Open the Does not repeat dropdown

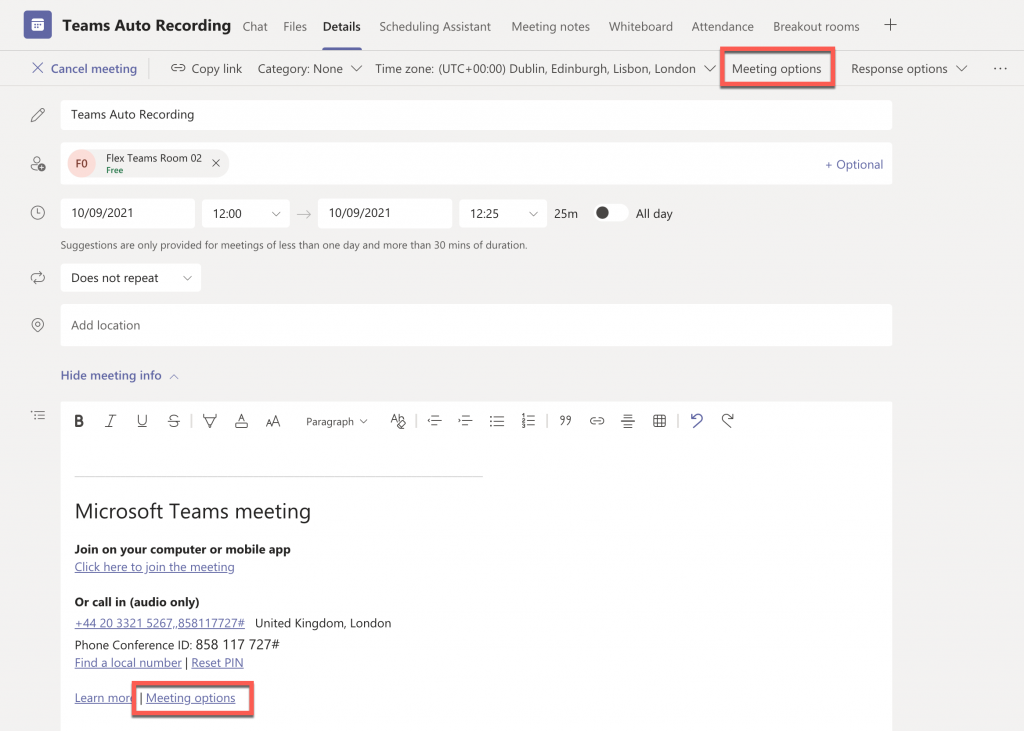131,278
